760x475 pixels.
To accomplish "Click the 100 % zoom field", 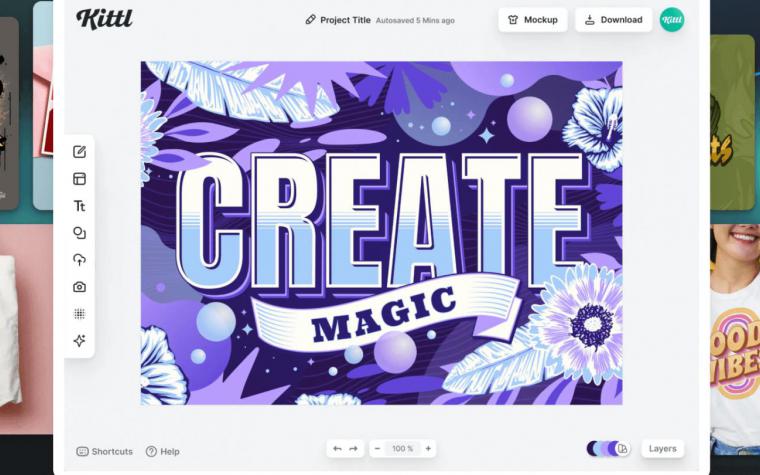I will (403, 449).
